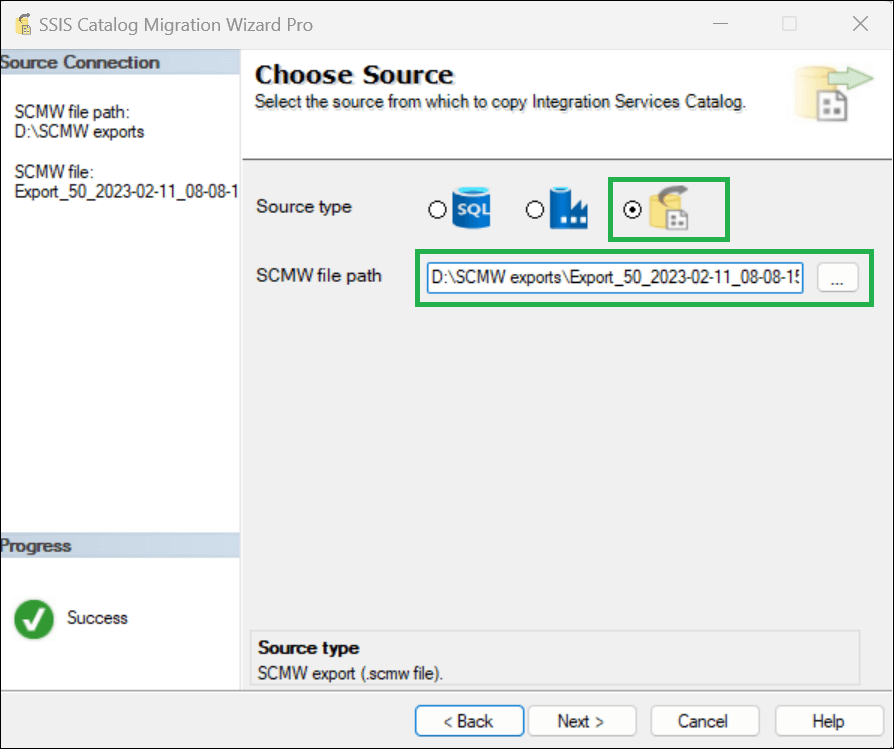
Task: Close the wizard window
Action: coord(860,24)
